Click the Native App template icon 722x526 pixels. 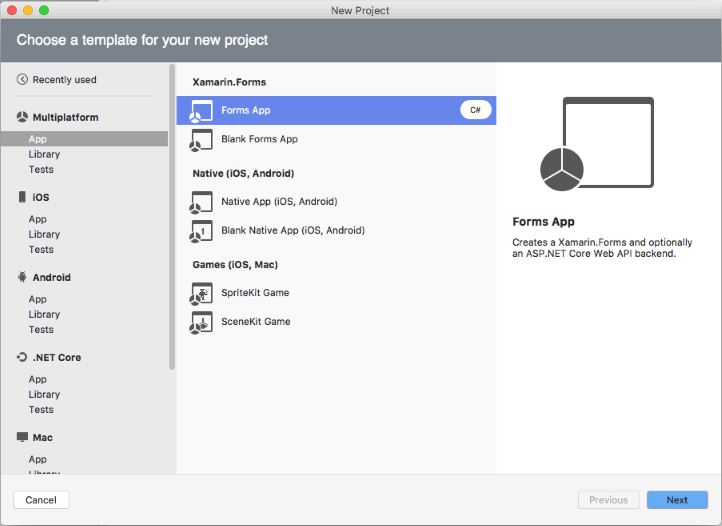pyautogui.click(x=201, y=202)
